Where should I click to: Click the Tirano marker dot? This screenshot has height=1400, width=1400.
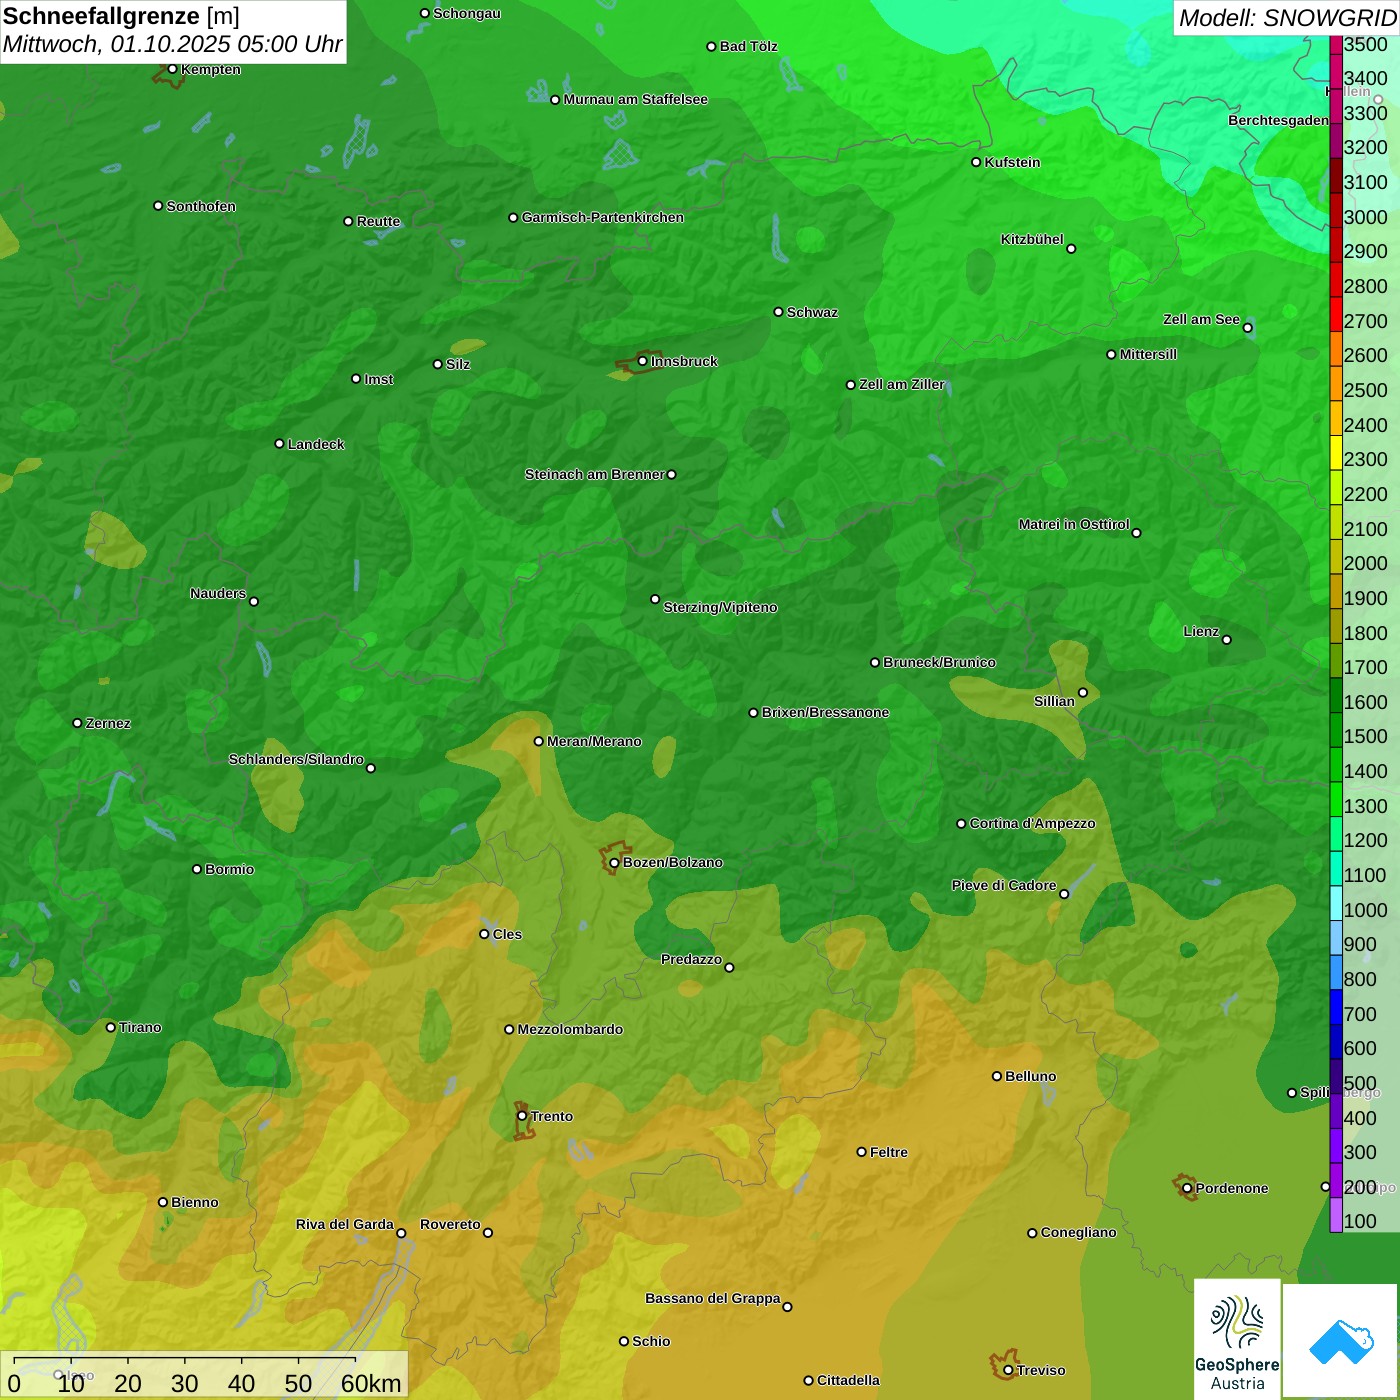[111, 1027]
